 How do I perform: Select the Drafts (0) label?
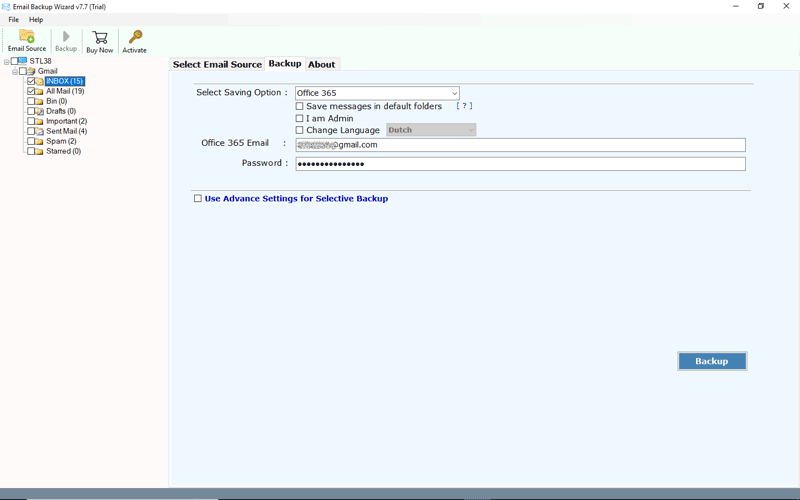(61, 111)
